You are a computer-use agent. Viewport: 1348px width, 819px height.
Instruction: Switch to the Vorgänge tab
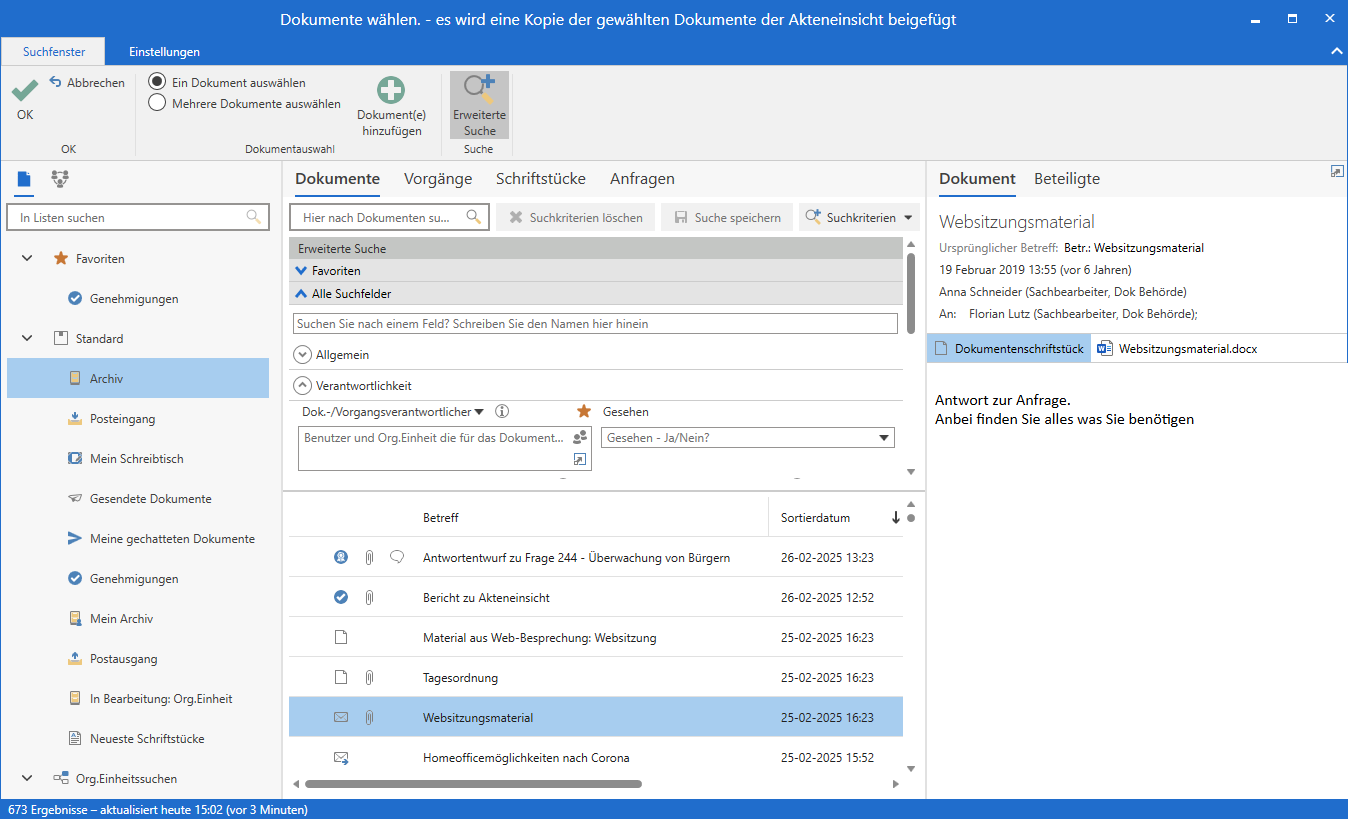pos(437,179)
